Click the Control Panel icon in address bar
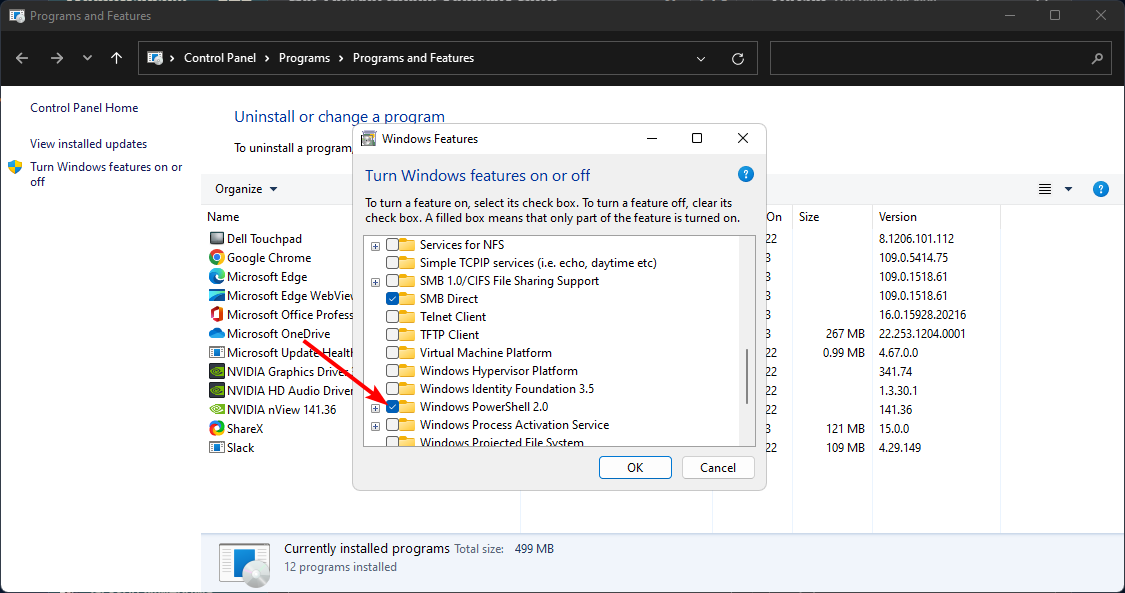 [155, 58]
